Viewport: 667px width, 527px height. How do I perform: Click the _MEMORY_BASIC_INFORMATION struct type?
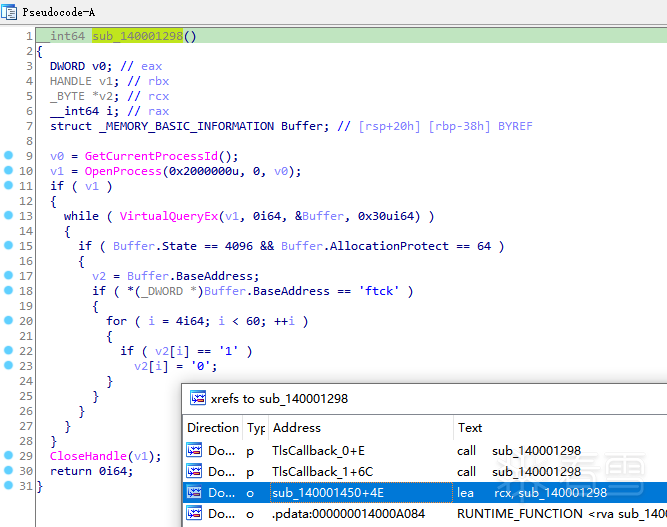click(x=186, y=126)
